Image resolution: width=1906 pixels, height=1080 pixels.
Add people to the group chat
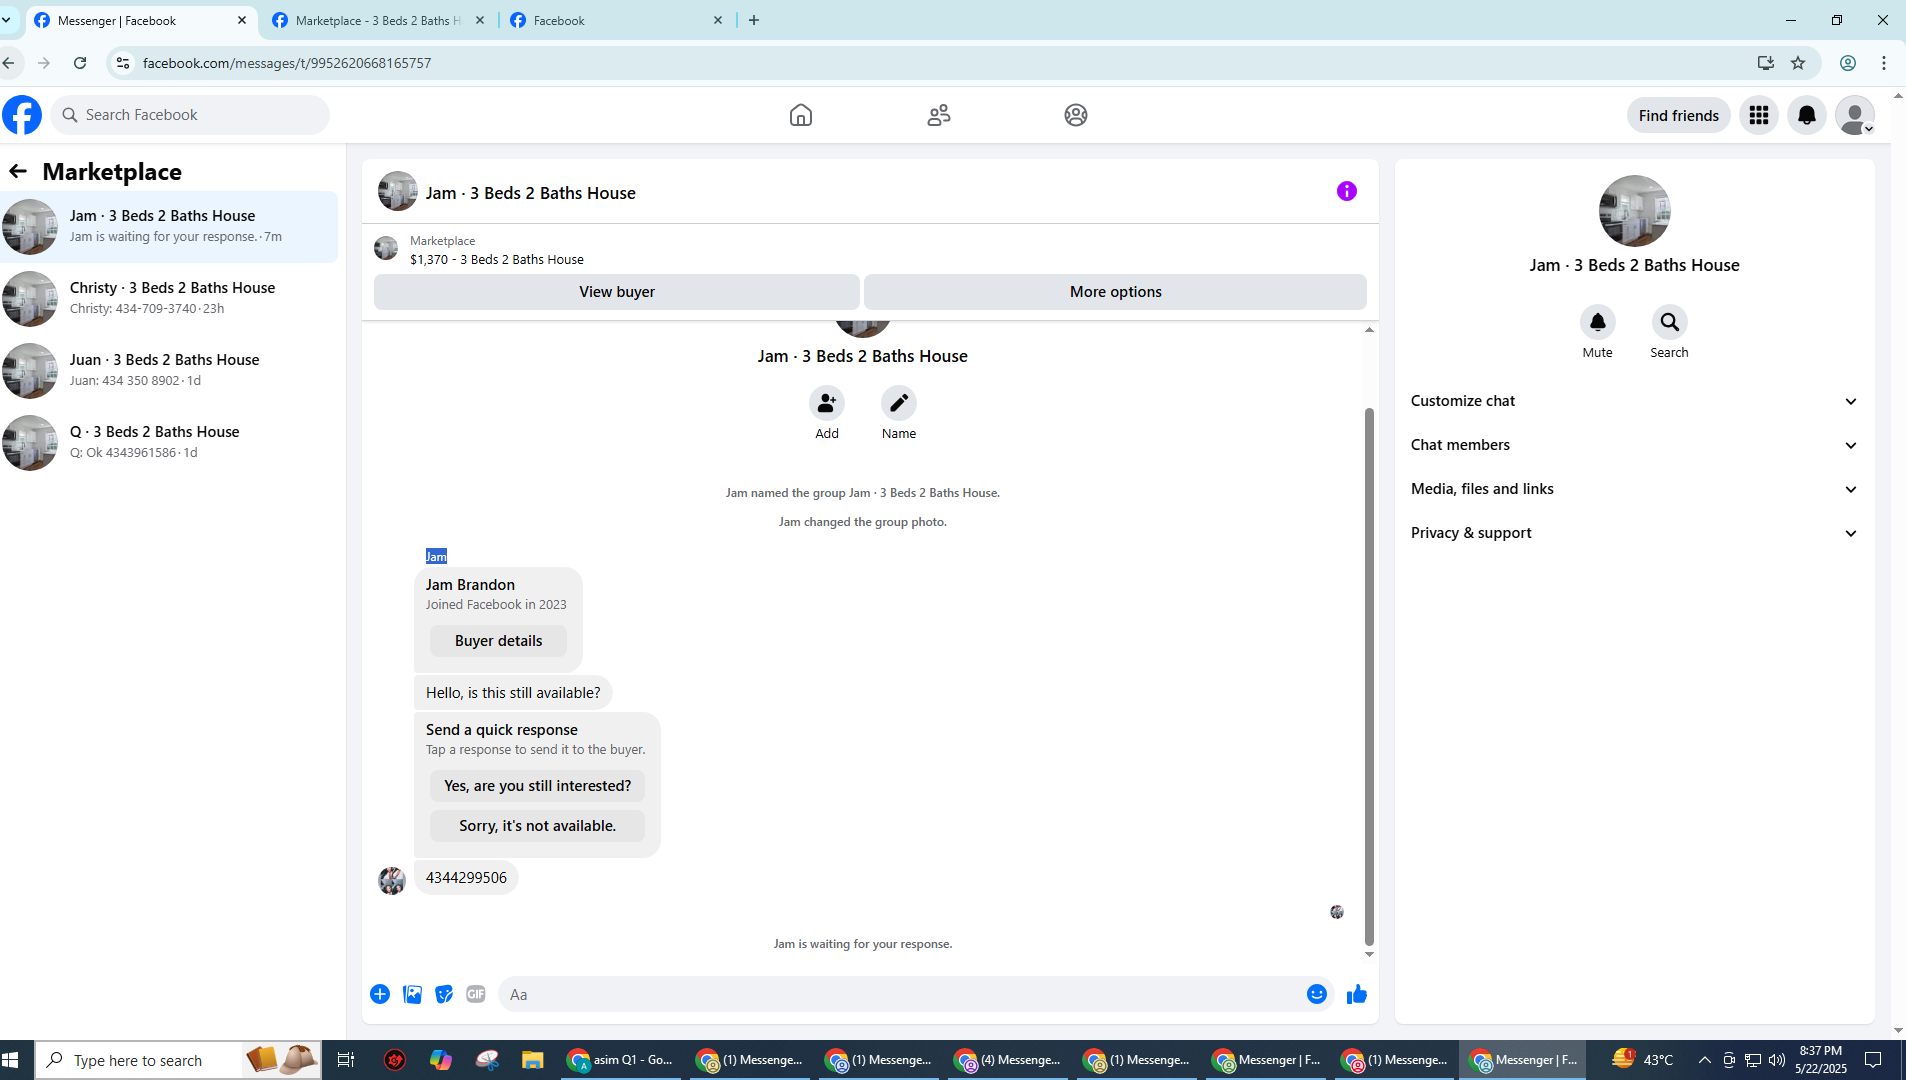(x=826, y=403)
